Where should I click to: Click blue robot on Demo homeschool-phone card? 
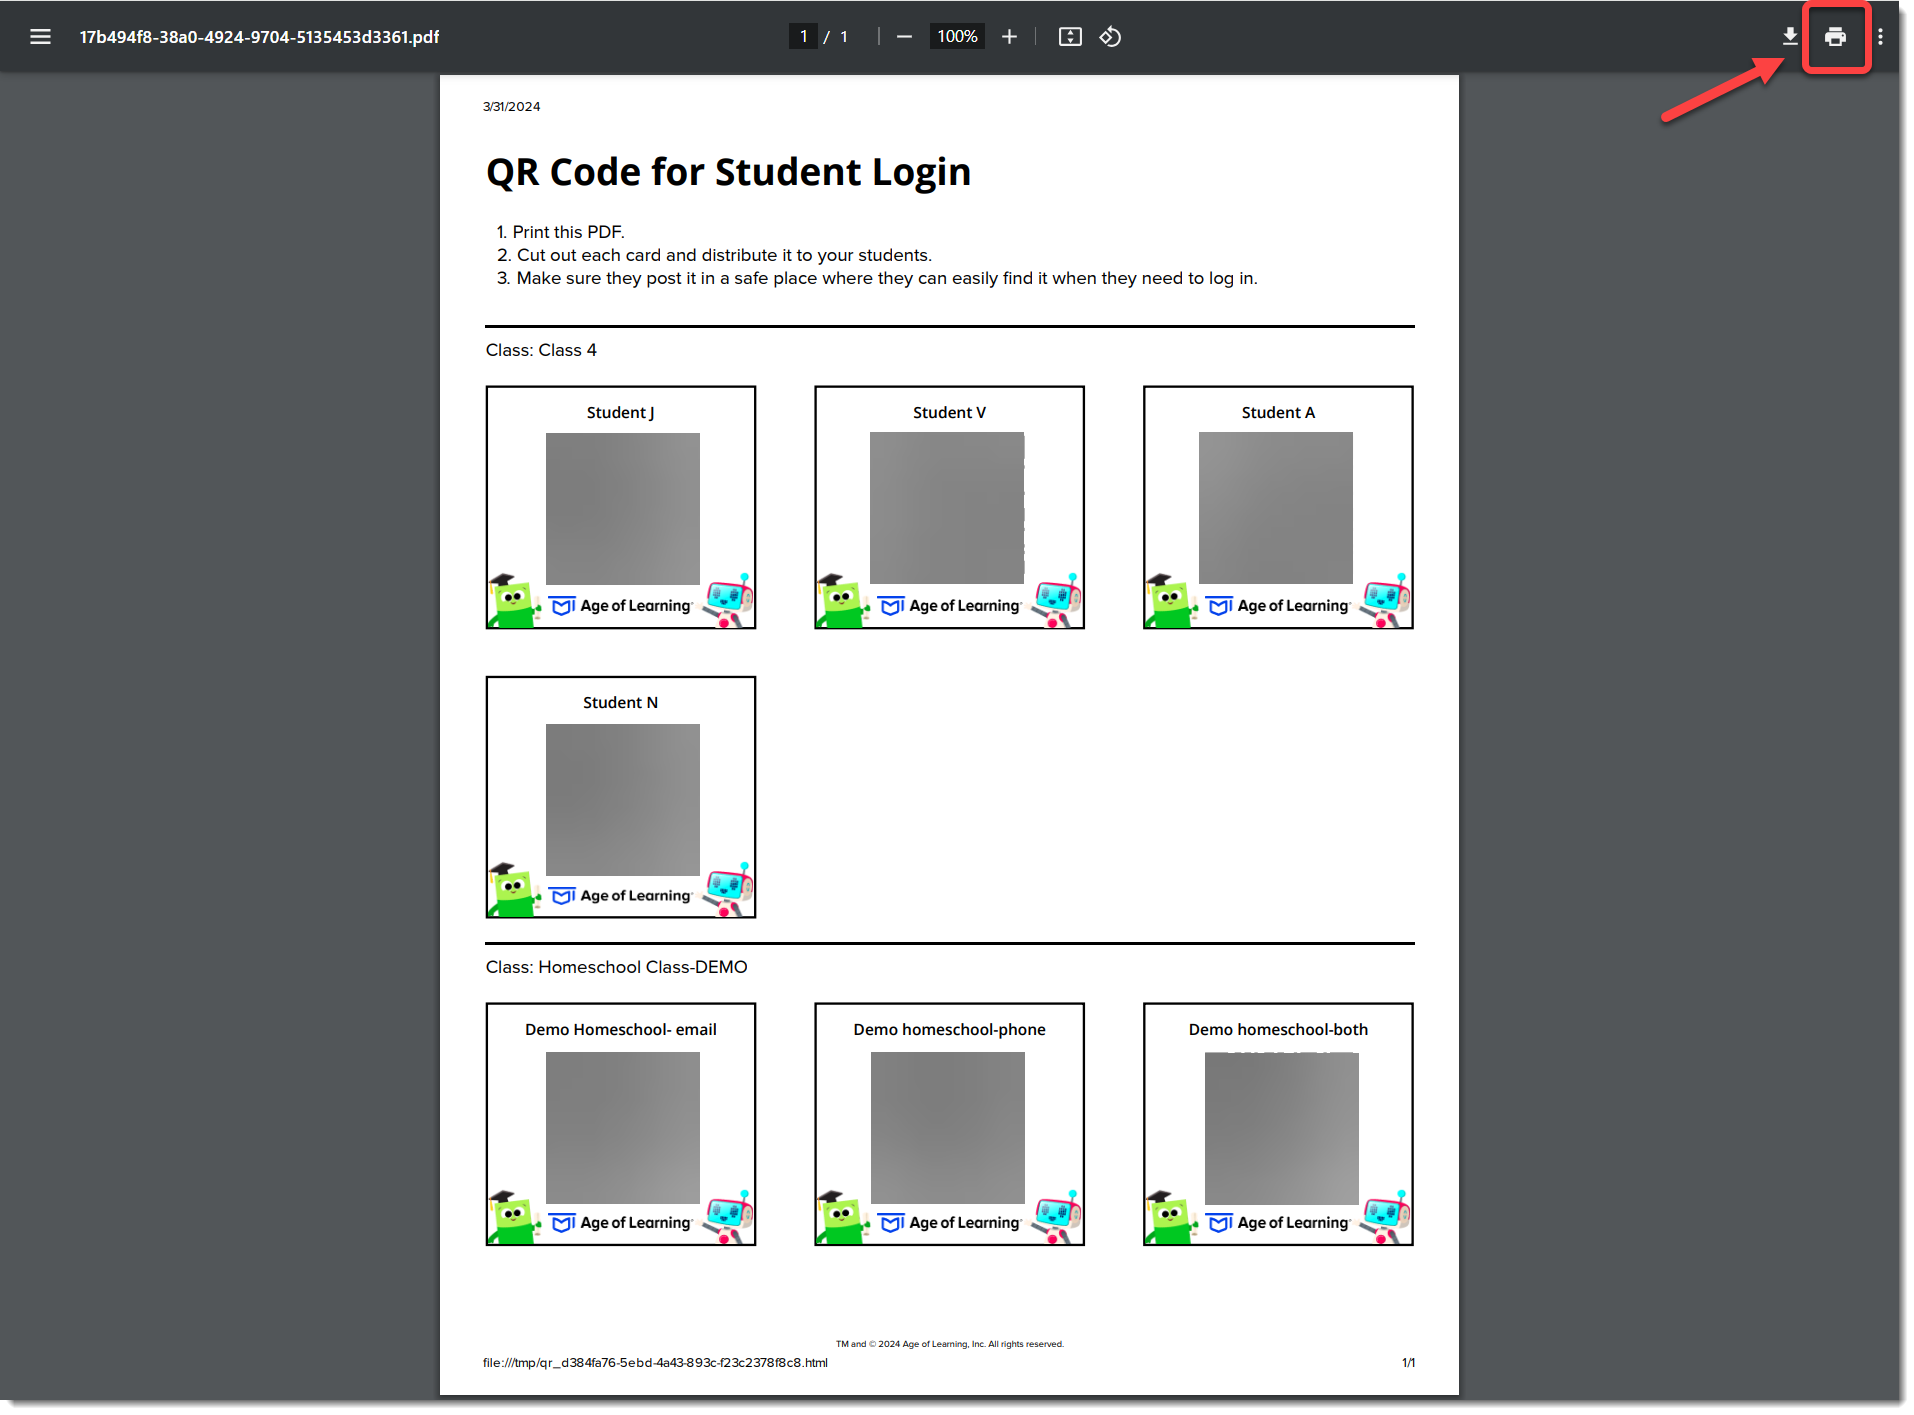click(x=1057, y=1218)
